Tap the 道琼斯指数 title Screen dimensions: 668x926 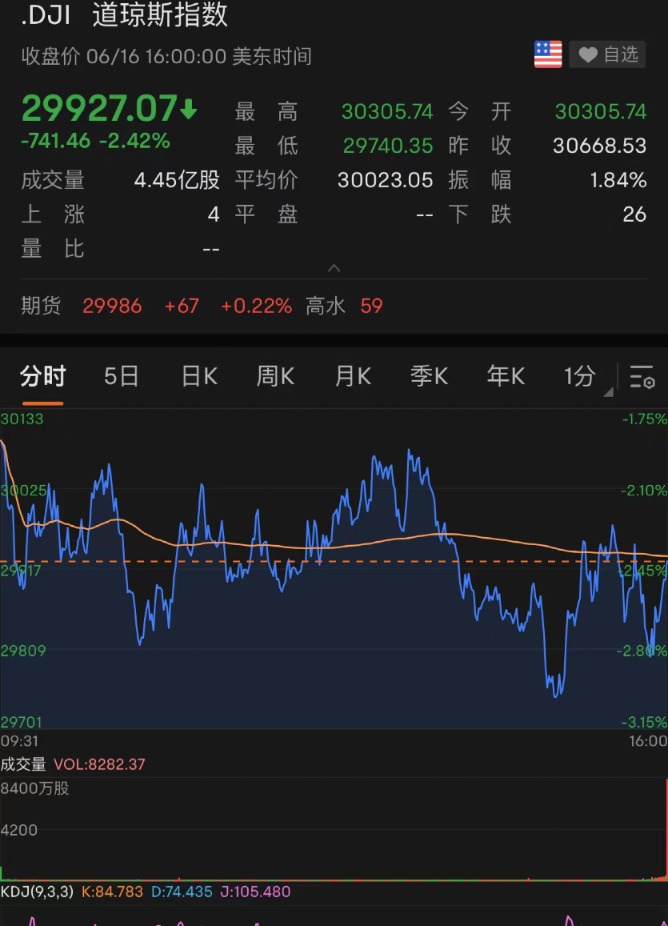(160, 15)
